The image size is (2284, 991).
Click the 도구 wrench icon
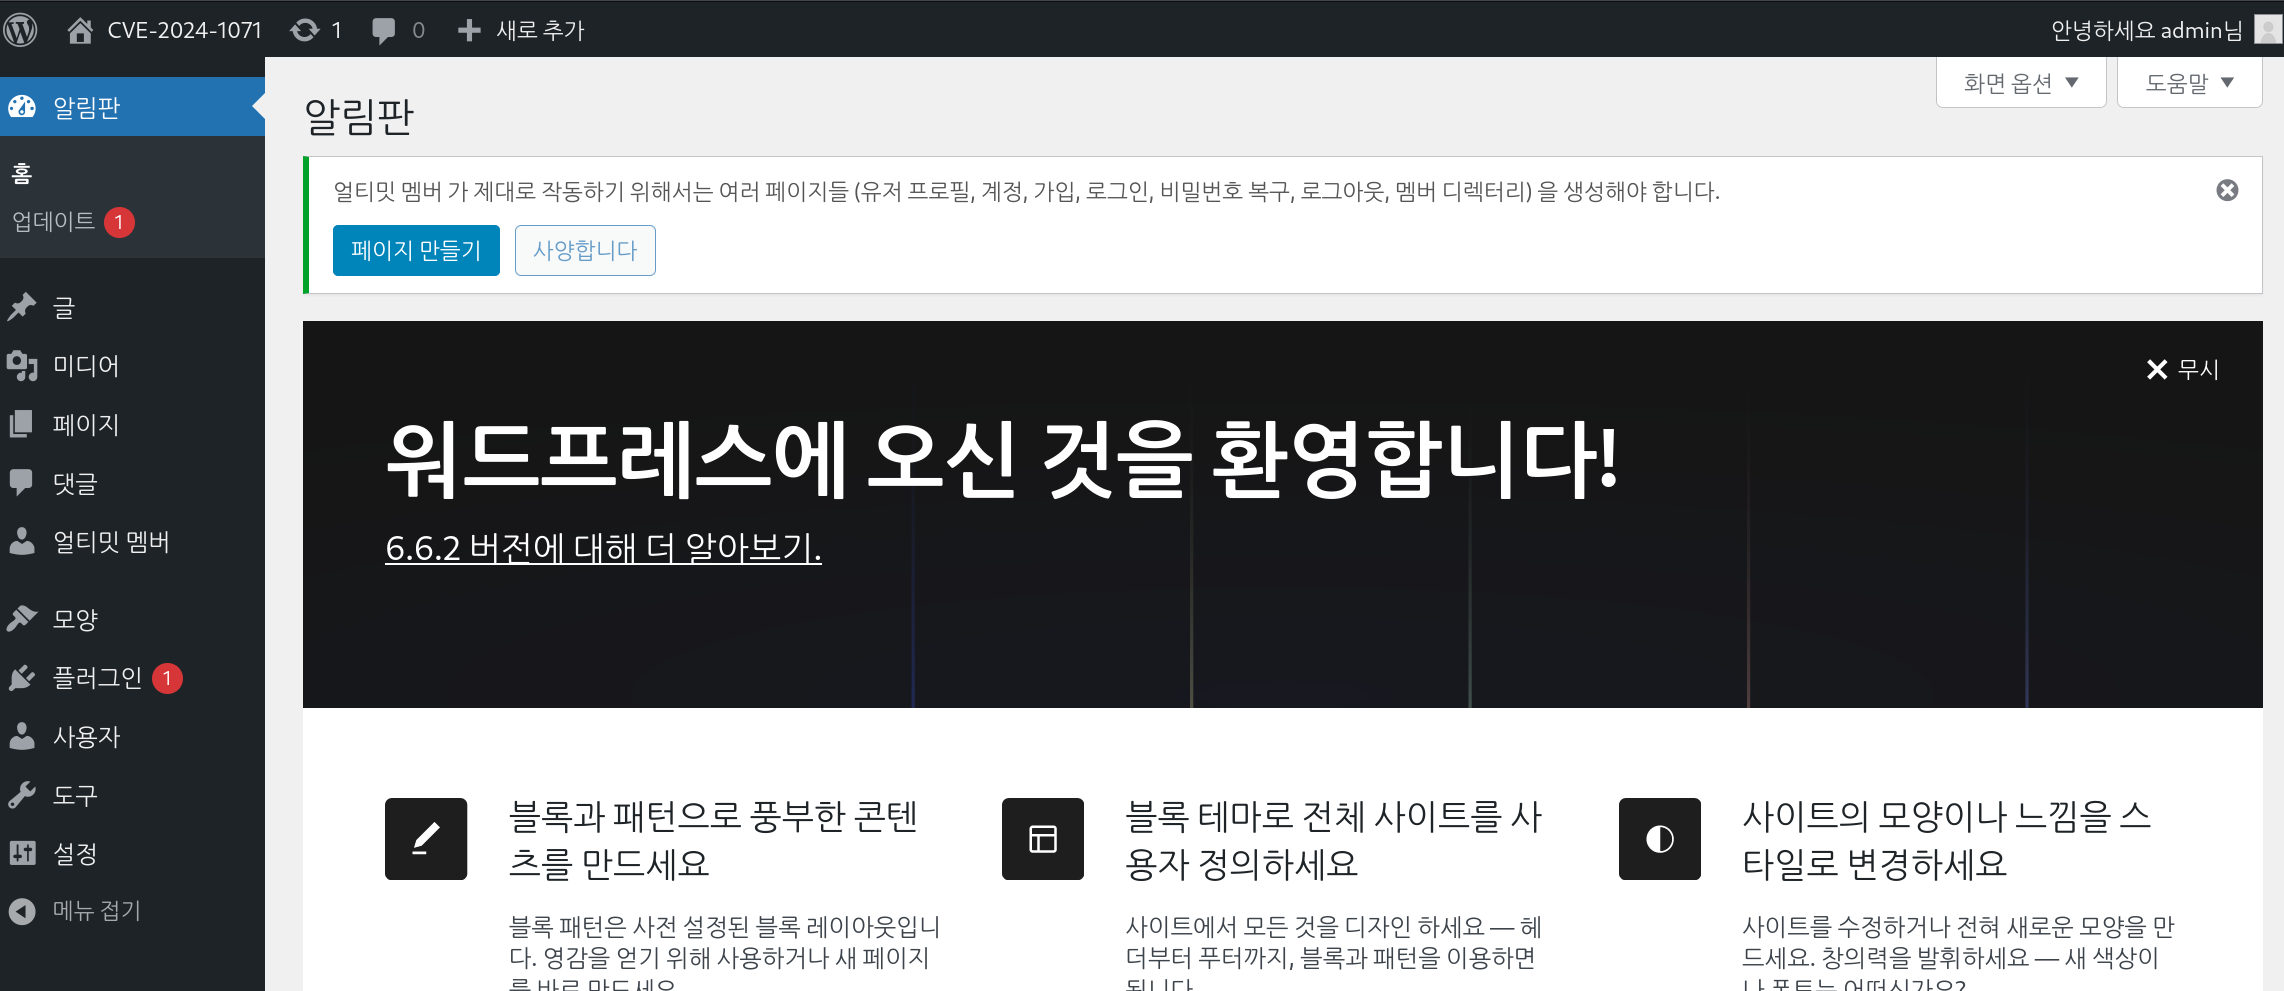(x=22, y=795)
